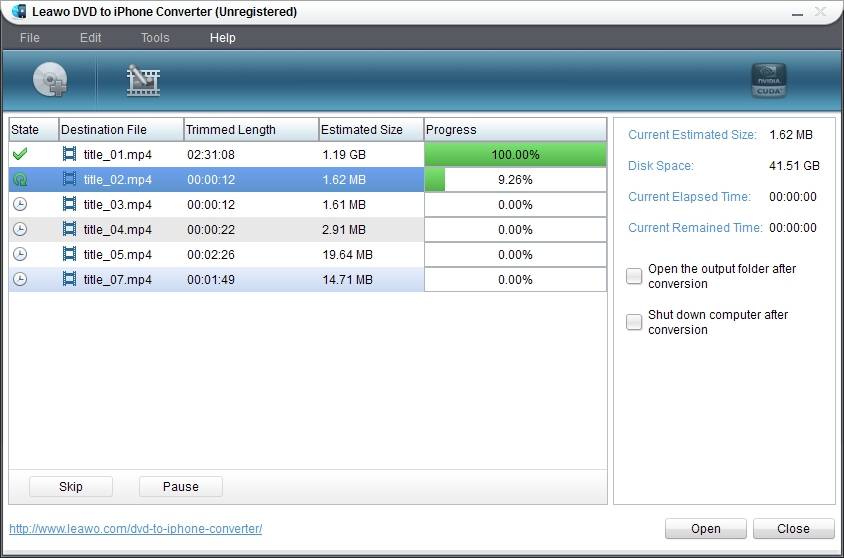Click the NVIDIA CUDA badge icon

coord(769,81)
